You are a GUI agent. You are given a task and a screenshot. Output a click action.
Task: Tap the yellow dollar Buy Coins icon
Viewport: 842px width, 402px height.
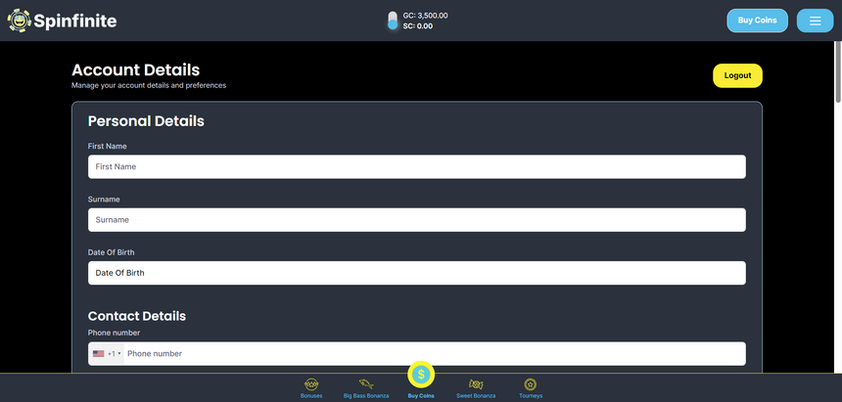421,375
